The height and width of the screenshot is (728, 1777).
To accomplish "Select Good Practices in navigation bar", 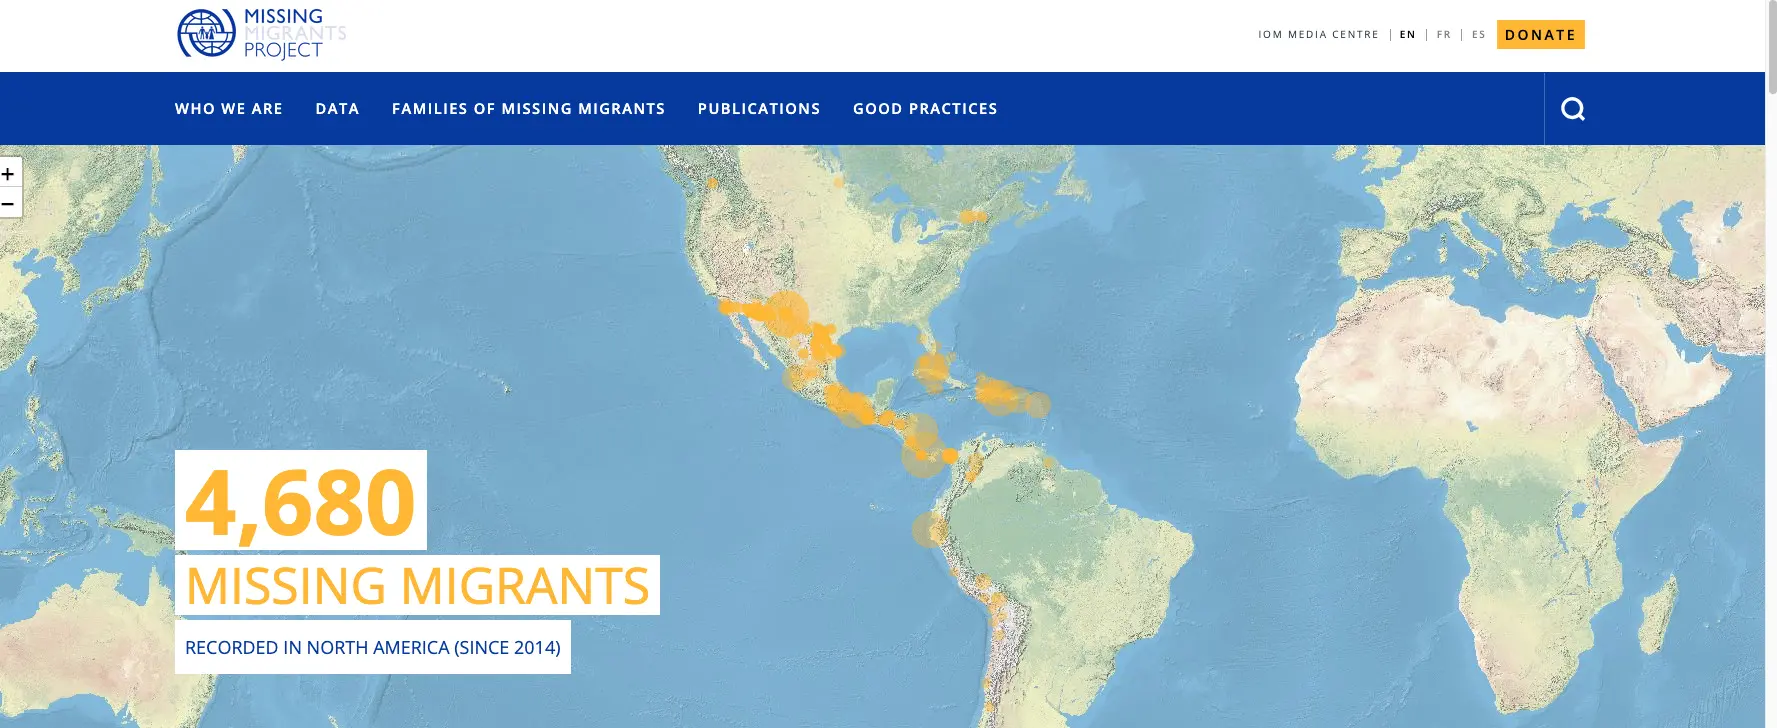I will coord(924,109).
